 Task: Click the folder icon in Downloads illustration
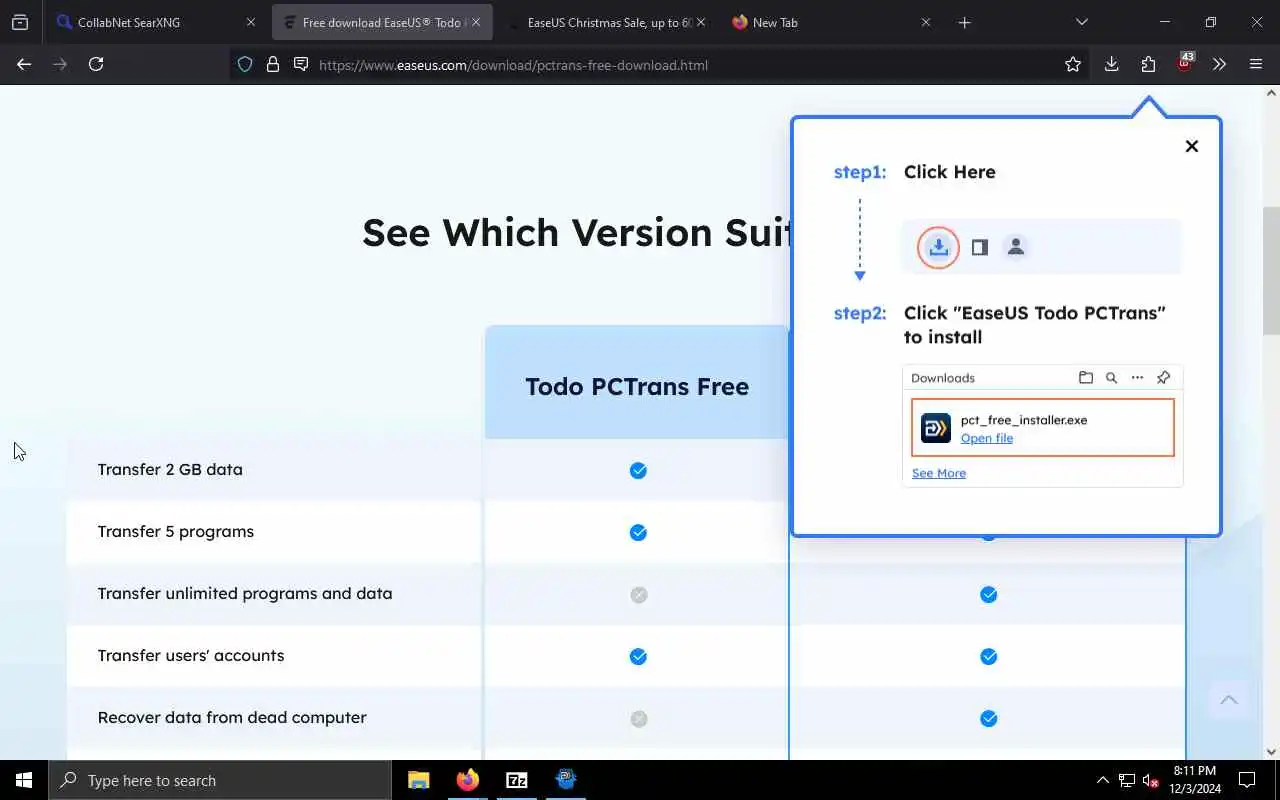click(x=1086, y=378)
